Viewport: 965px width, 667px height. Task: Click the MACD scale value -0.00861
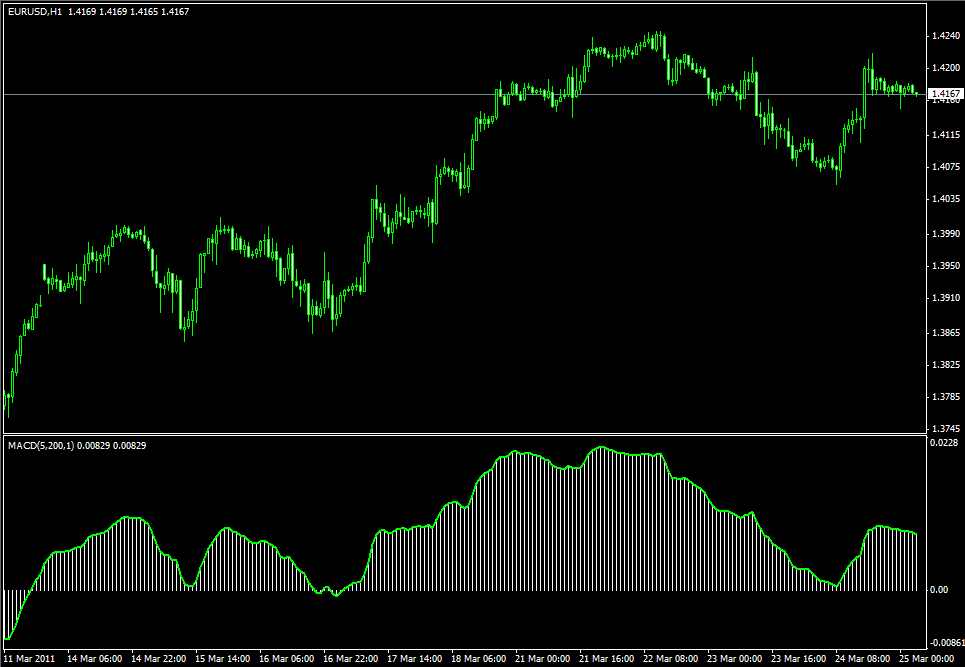pyautogui.click(x=946, y=643)
